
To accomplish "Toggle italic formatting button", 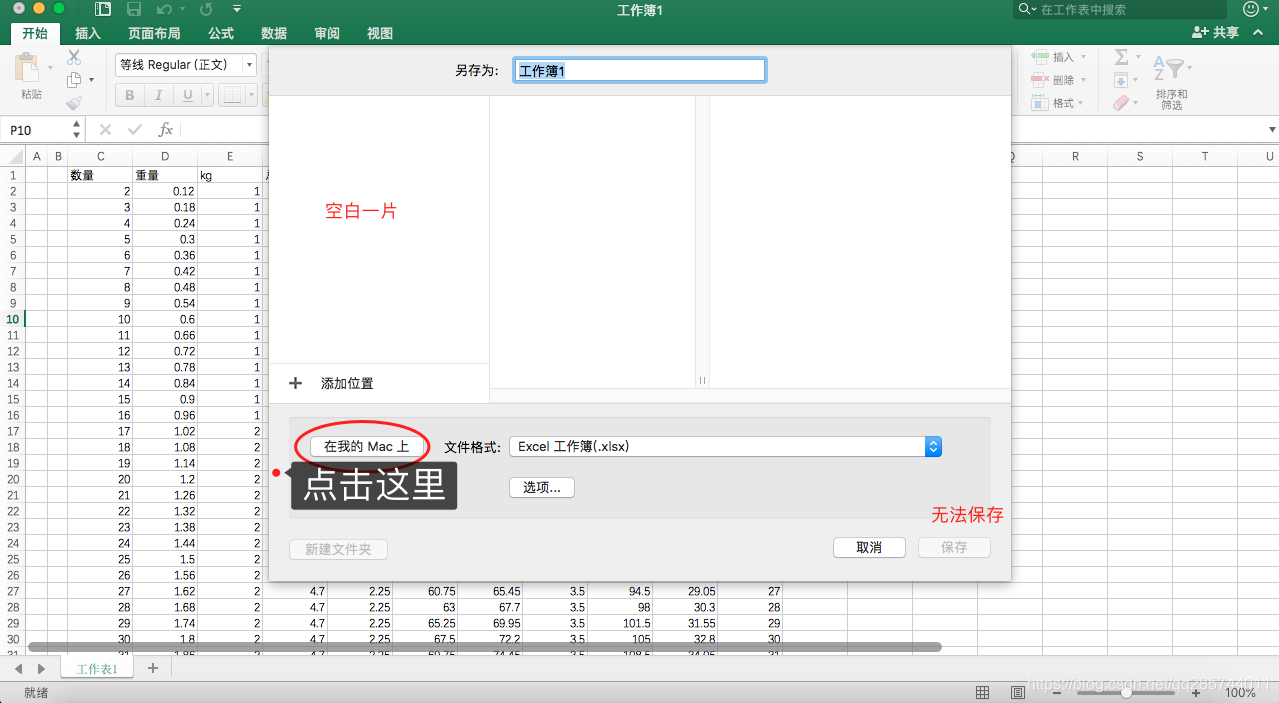I will (158, 96).
